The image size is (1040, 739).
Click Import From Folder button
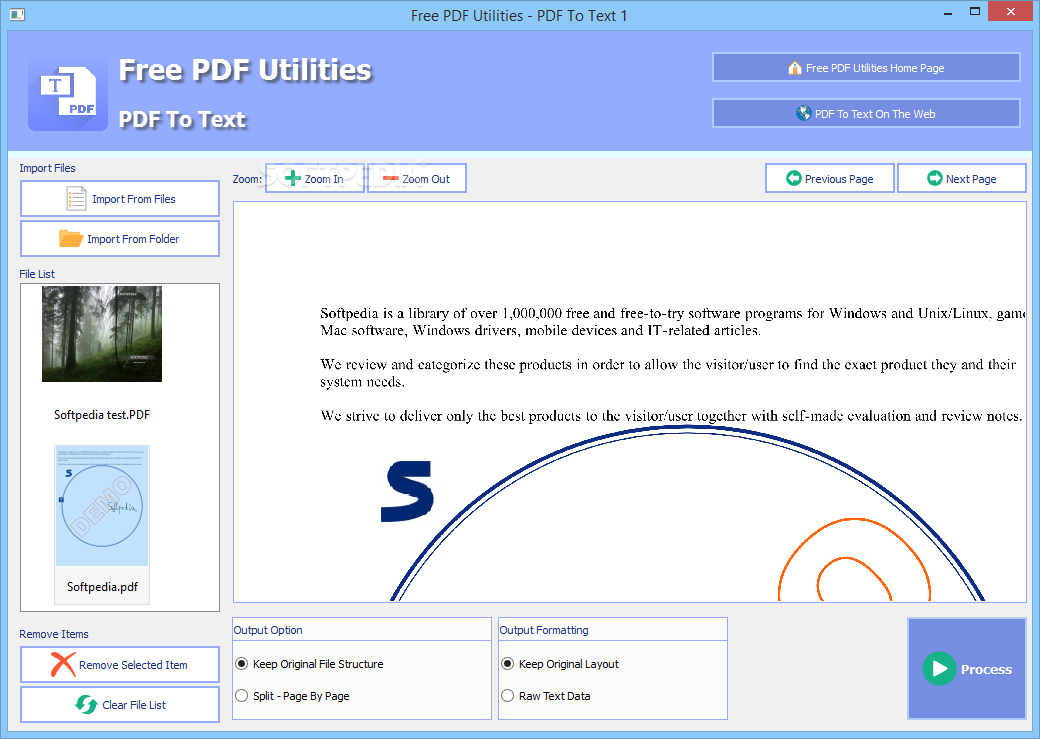tap(120, 239)
